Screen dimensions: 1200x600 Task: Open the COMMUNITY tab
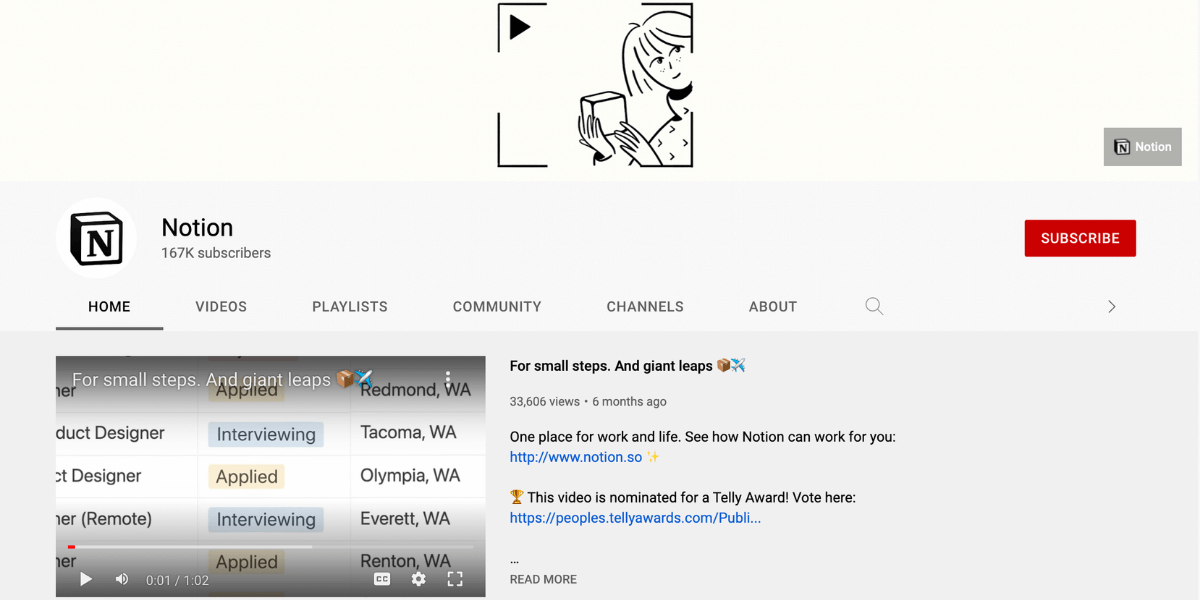497,306
